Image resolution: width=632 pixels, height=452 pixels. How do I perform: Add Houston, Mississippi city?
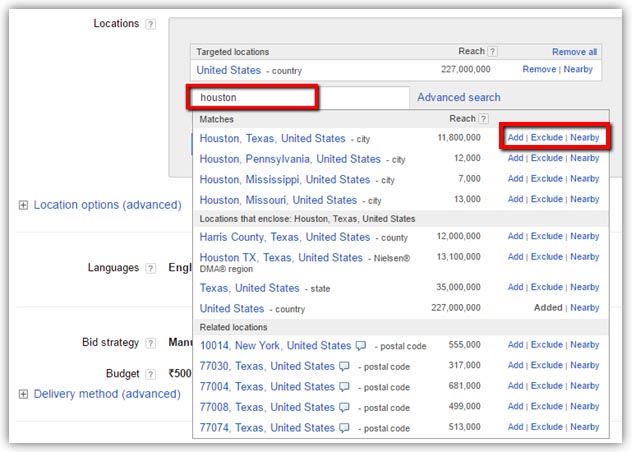tap(515, 179)
